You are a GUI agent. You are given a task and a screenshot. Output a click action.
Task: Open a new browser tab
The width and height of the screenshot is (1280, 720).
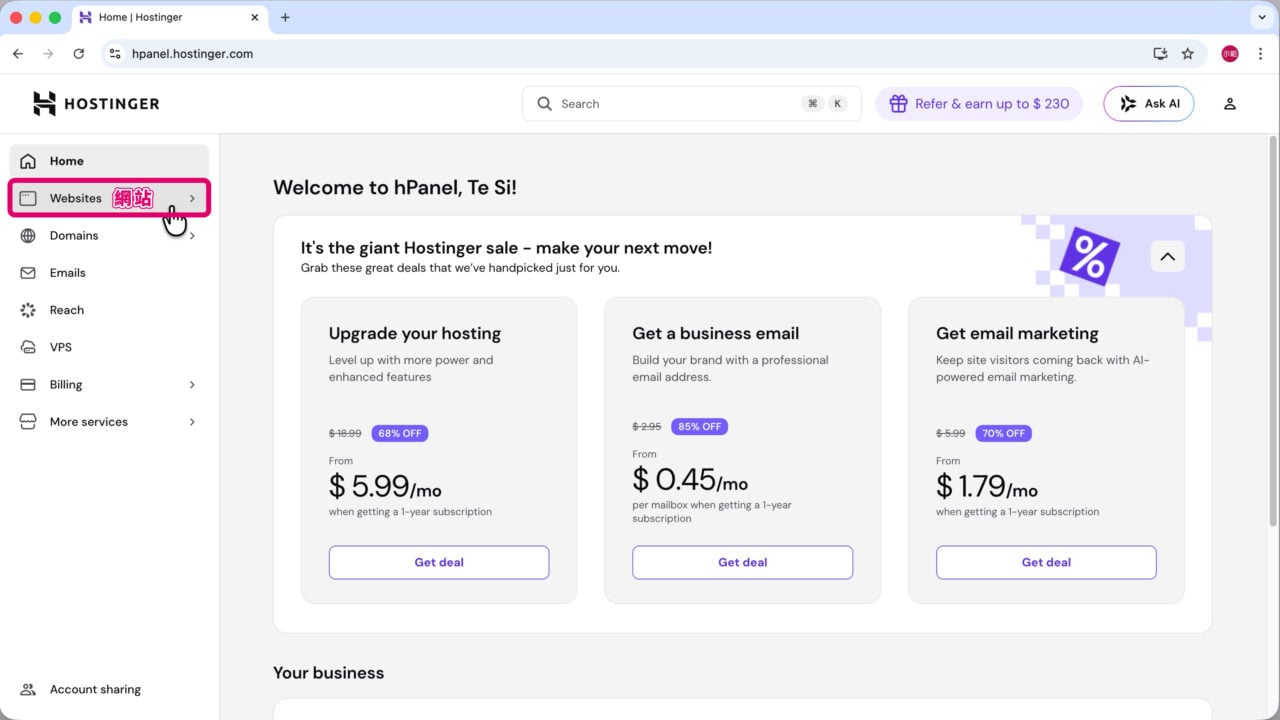pyautogui.click(x=285, y=17)
